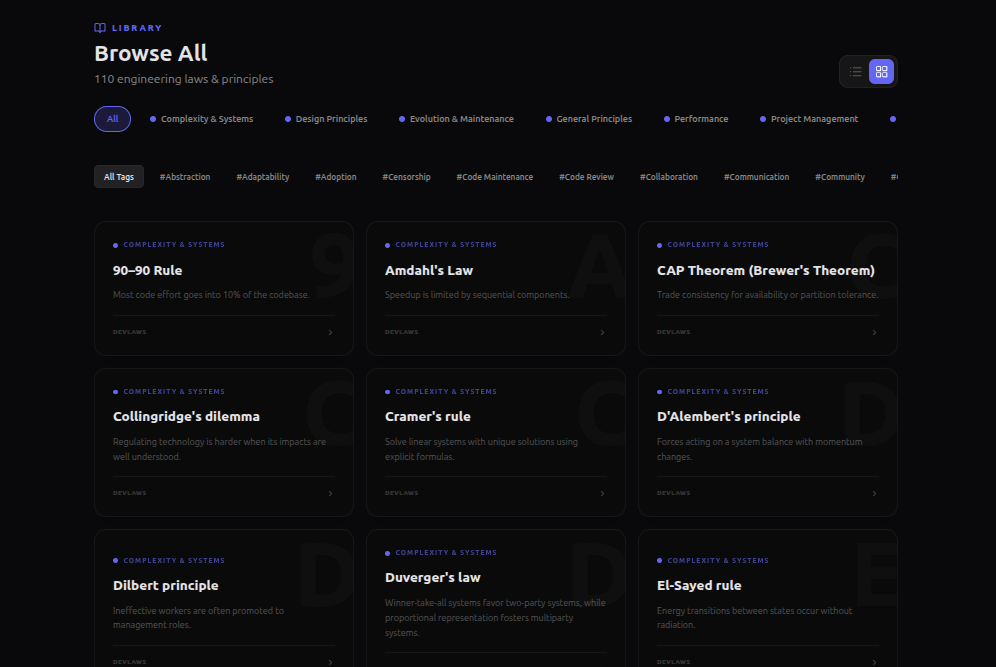Filter by General Principles category
996x667 pixels.
coord(589,119)
